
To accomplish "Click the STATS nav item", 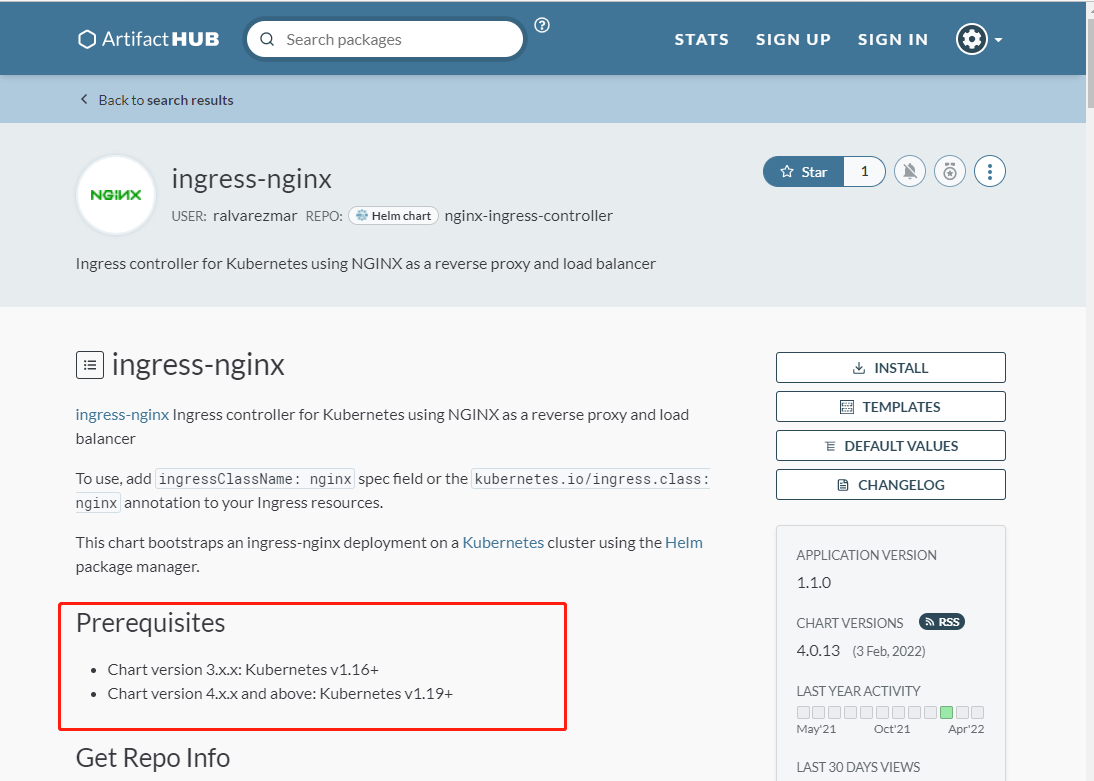I will pos(701,40).
